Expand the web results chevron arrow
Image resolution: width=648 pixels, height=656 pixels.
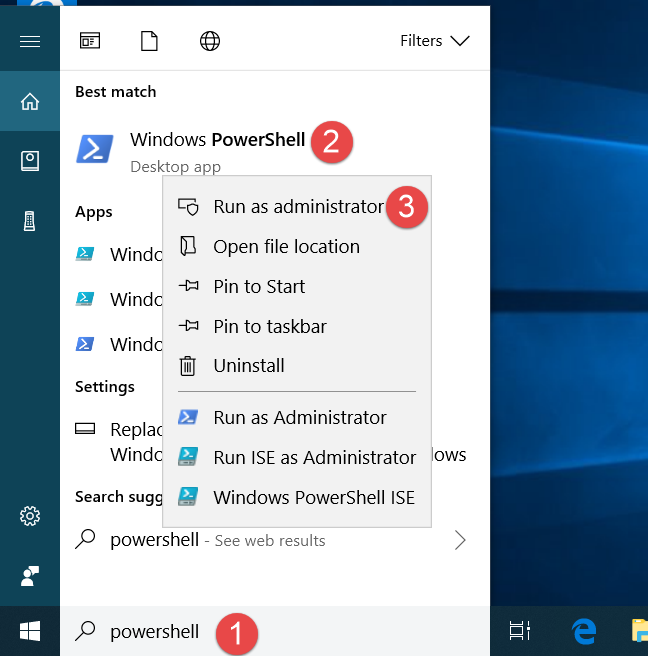460,540
